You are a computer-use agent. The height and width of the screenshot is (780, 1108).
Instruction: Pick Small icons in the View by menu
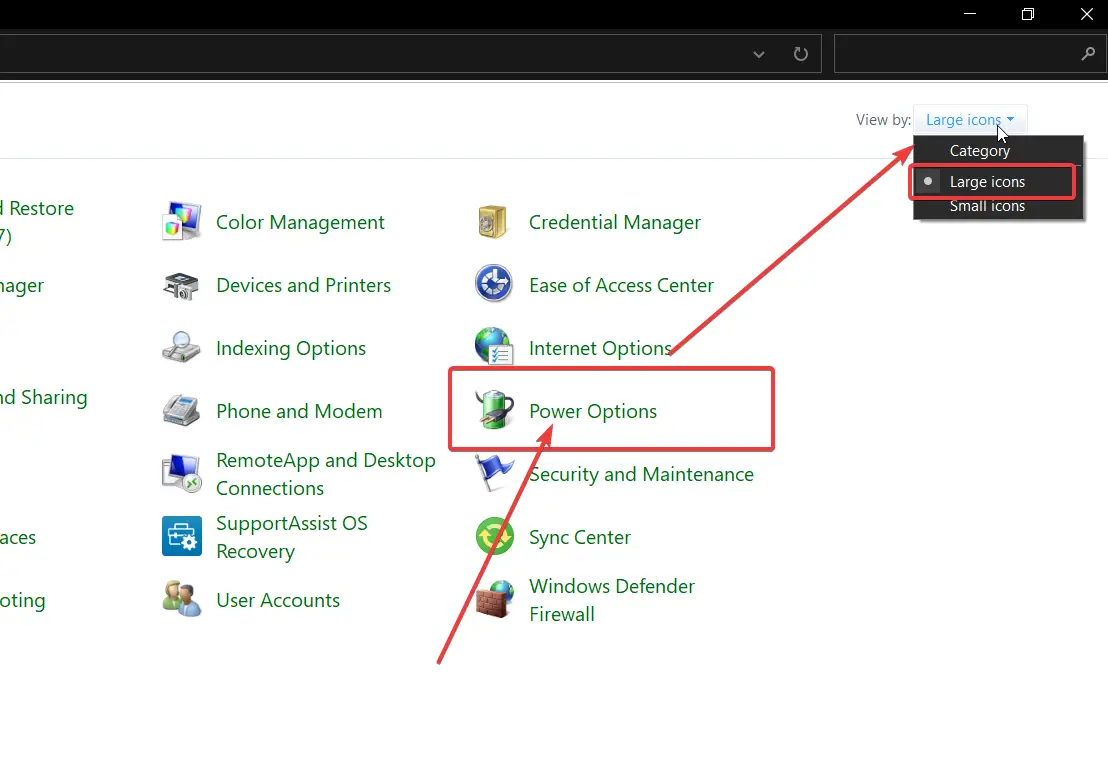click(998, 206)
